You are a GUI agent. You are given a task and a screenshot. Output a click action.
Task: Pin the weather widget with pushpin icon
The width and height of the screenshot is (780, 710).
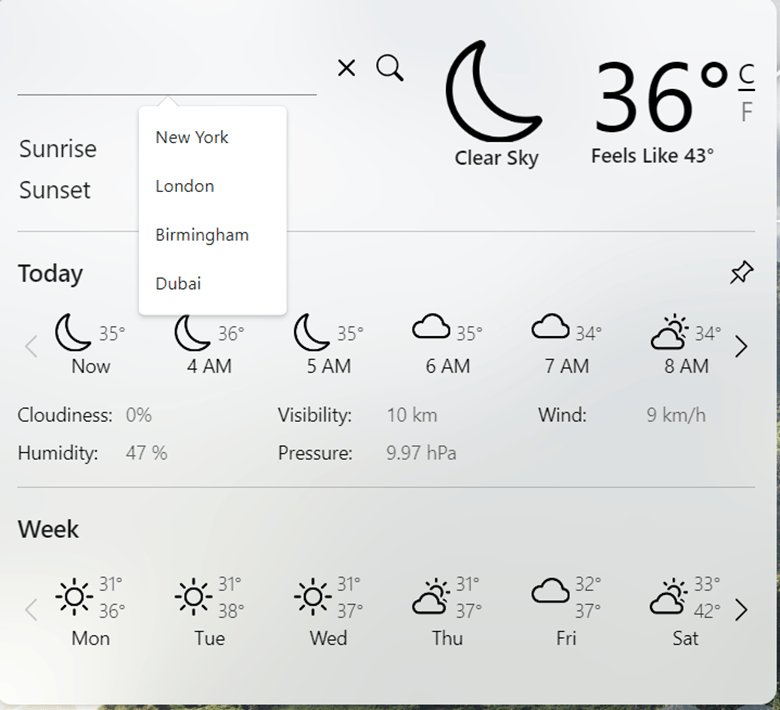click(741, 272)
